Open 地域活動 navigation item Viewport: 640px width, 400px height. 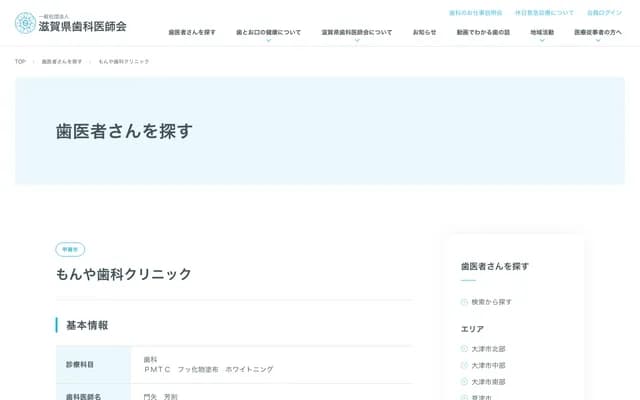point(542,32)
